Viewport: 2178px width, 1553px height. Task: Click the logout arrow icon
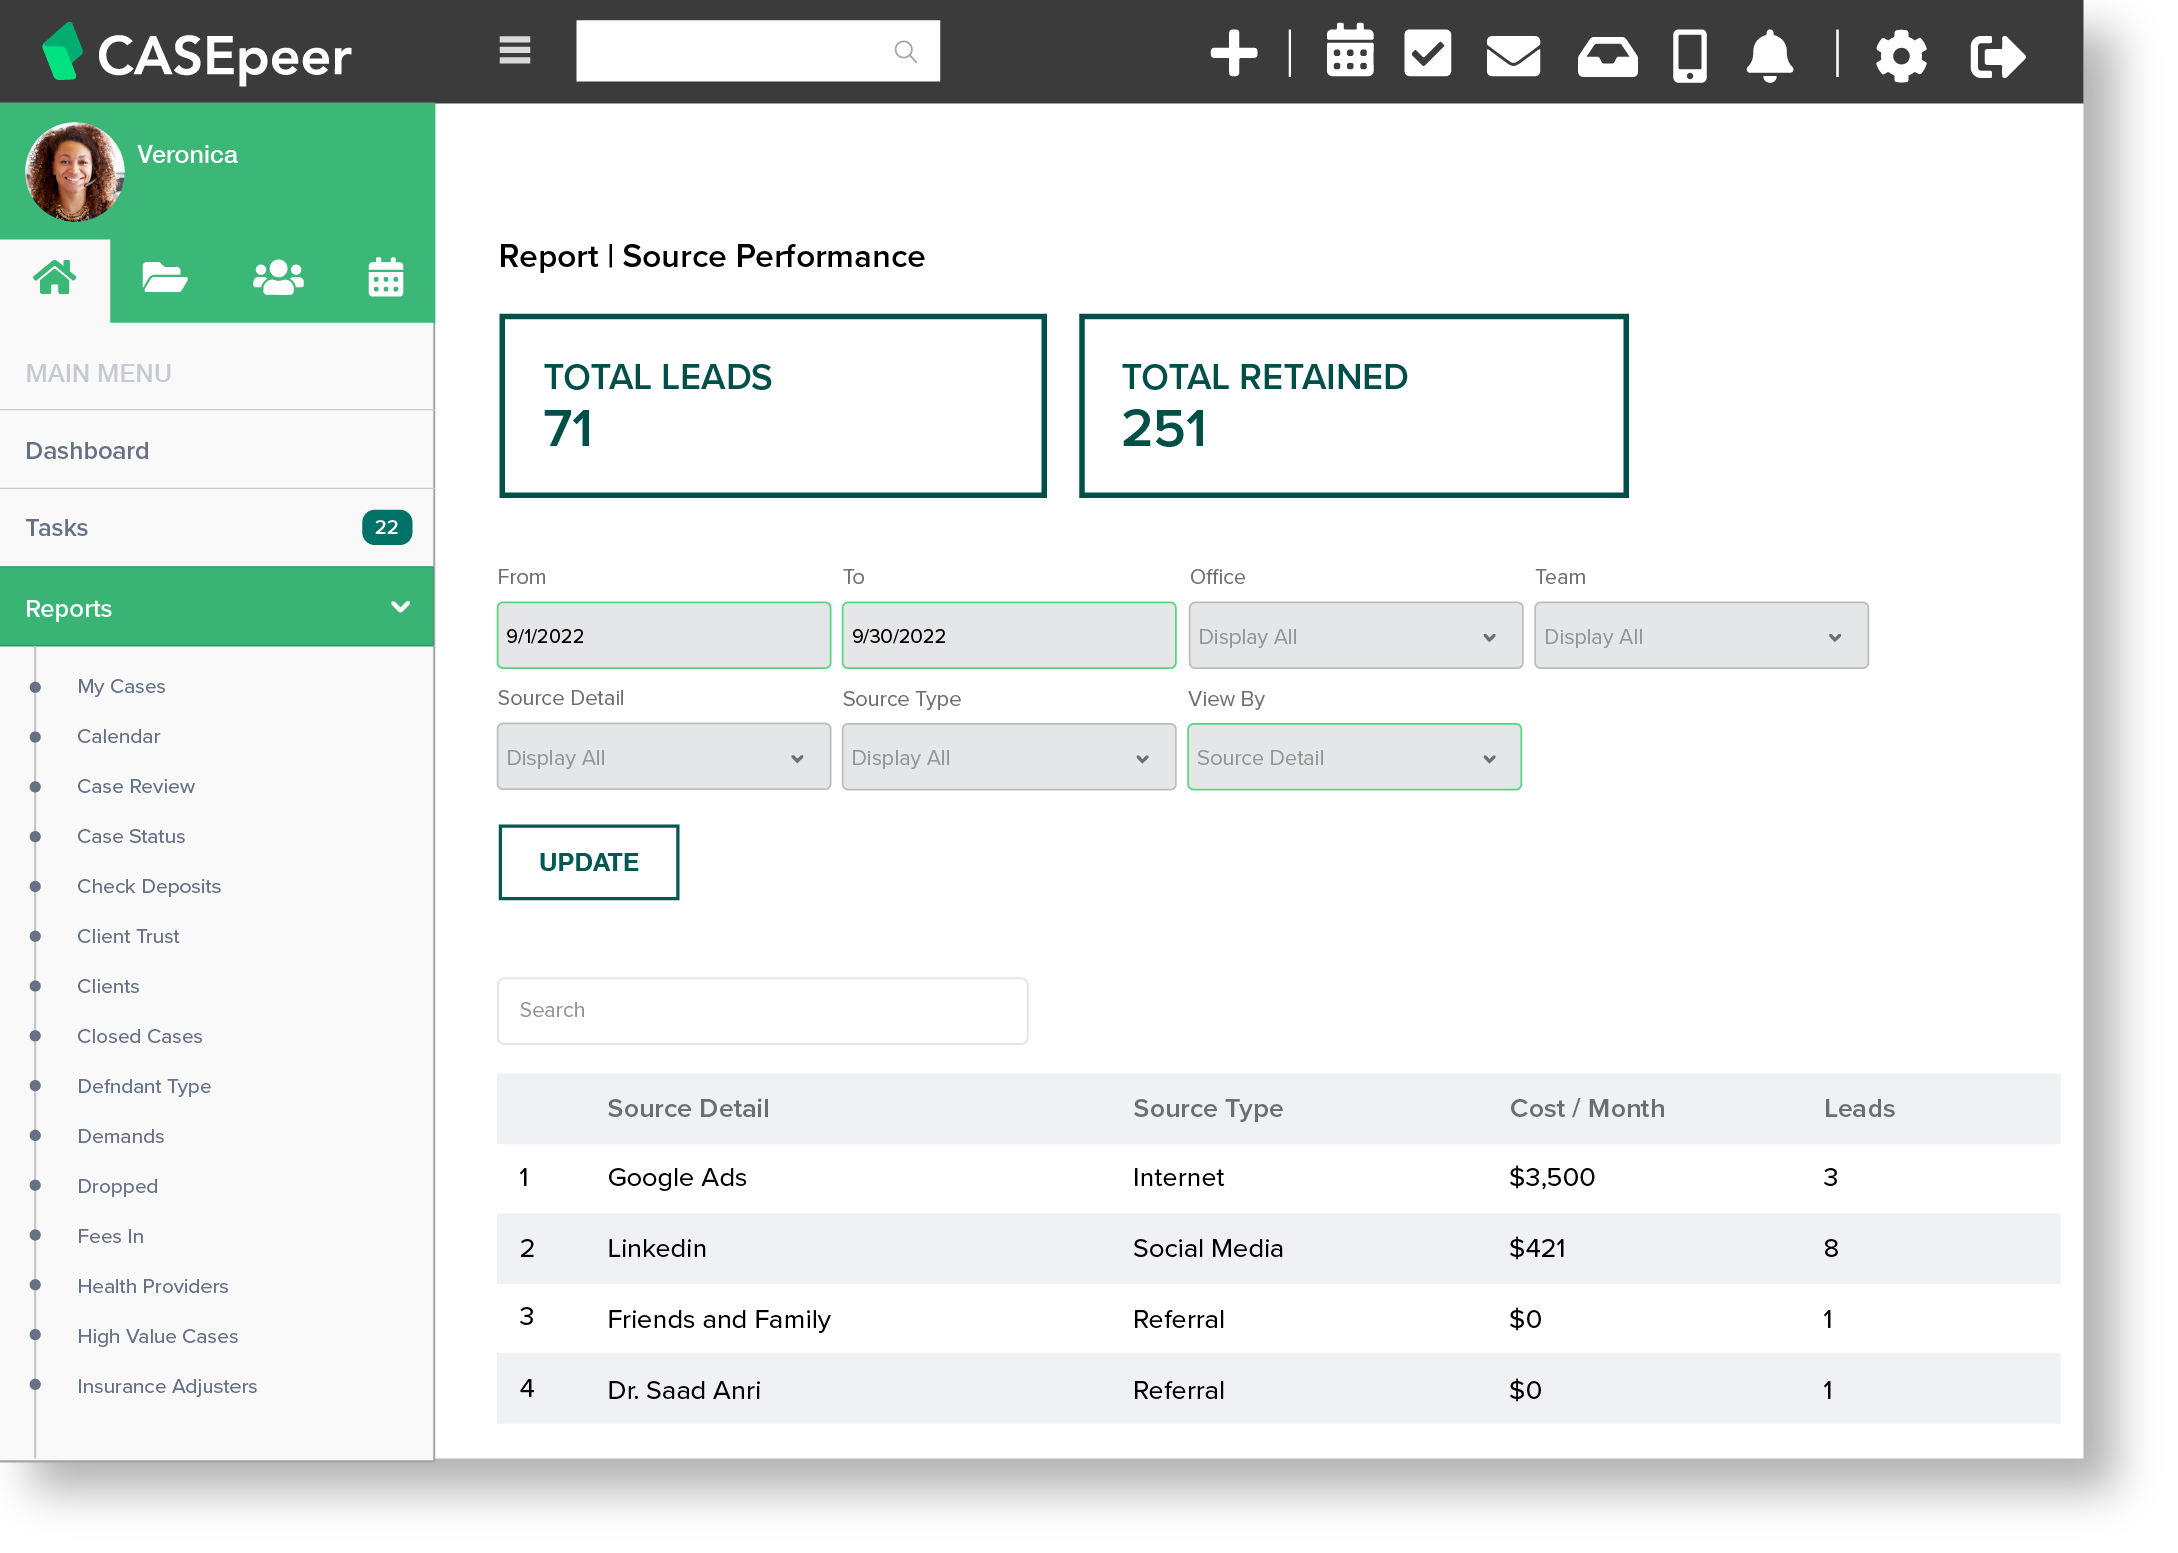[1997, 56]
